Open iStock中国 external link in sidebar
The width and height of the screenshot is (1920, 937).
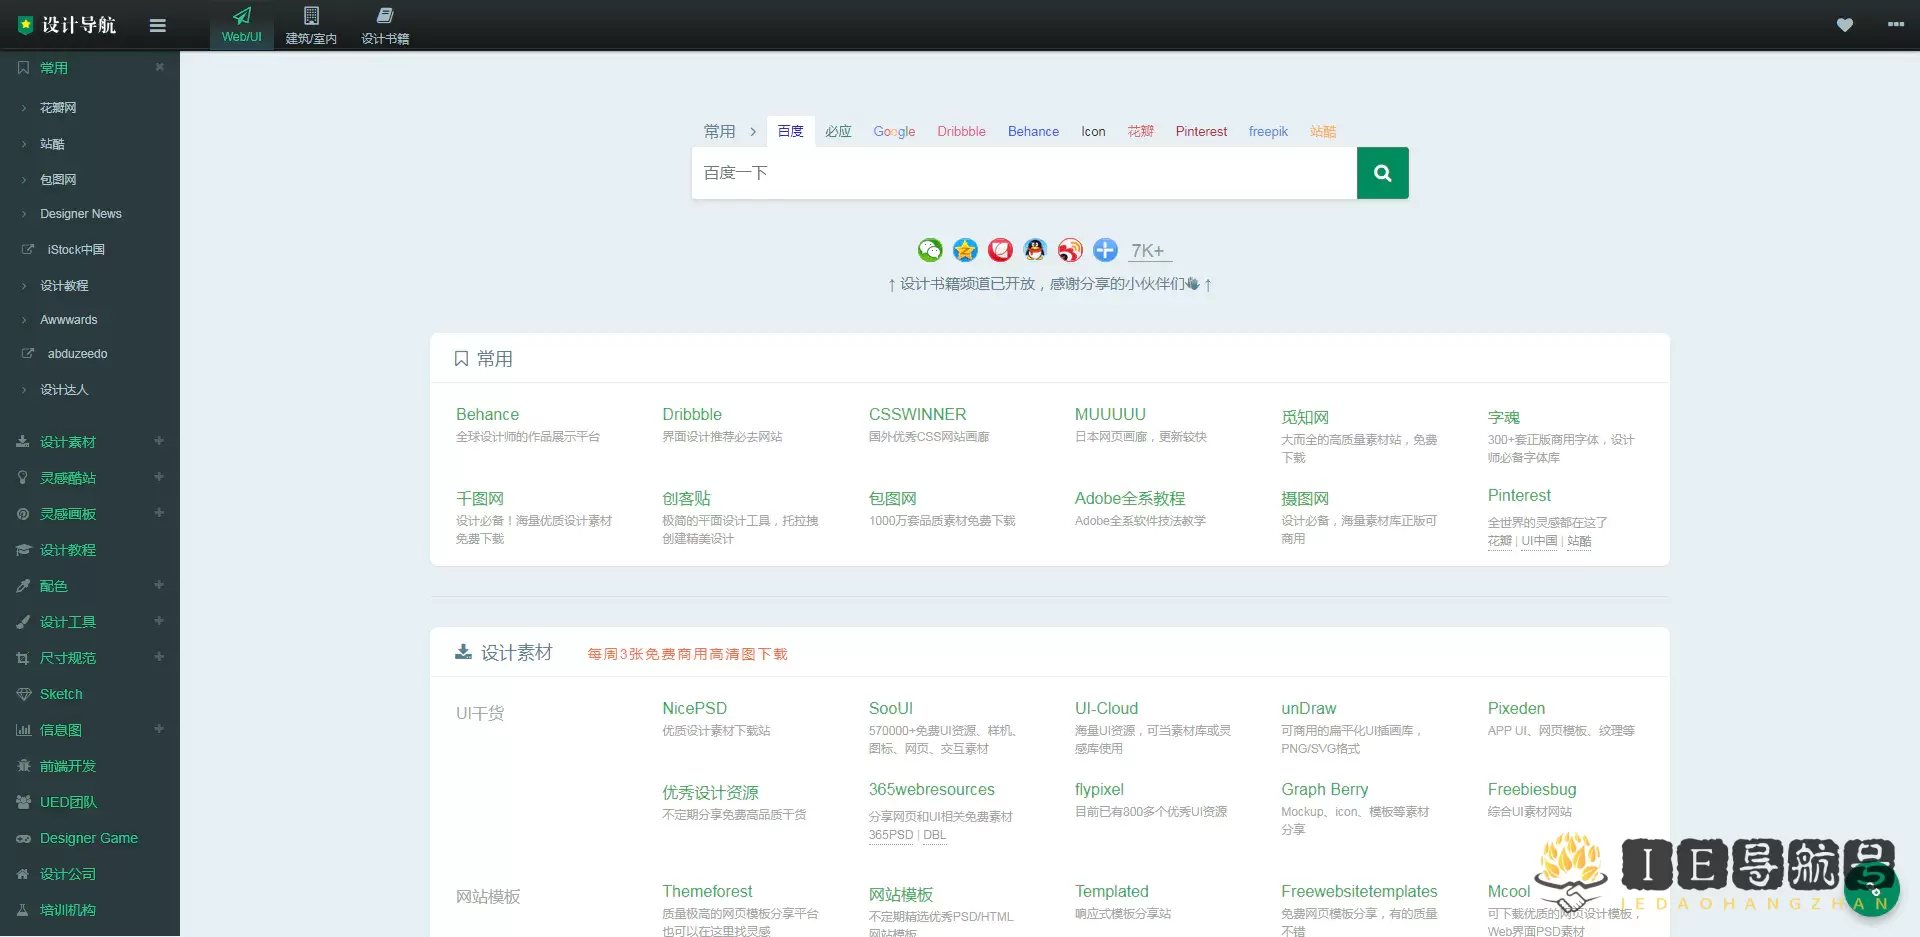point(76,249)
